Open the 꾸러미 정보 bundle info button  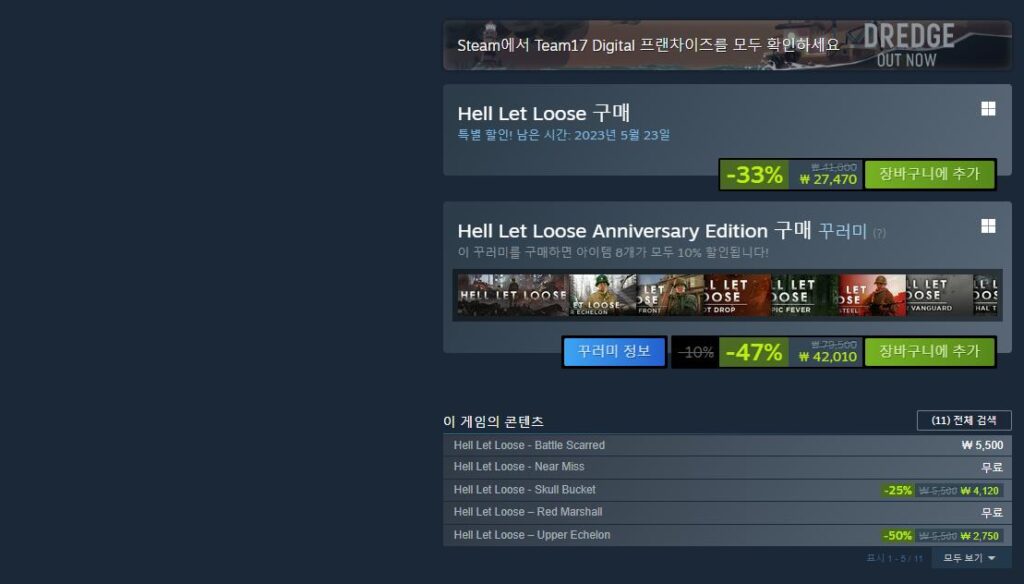tap(614, 352)
